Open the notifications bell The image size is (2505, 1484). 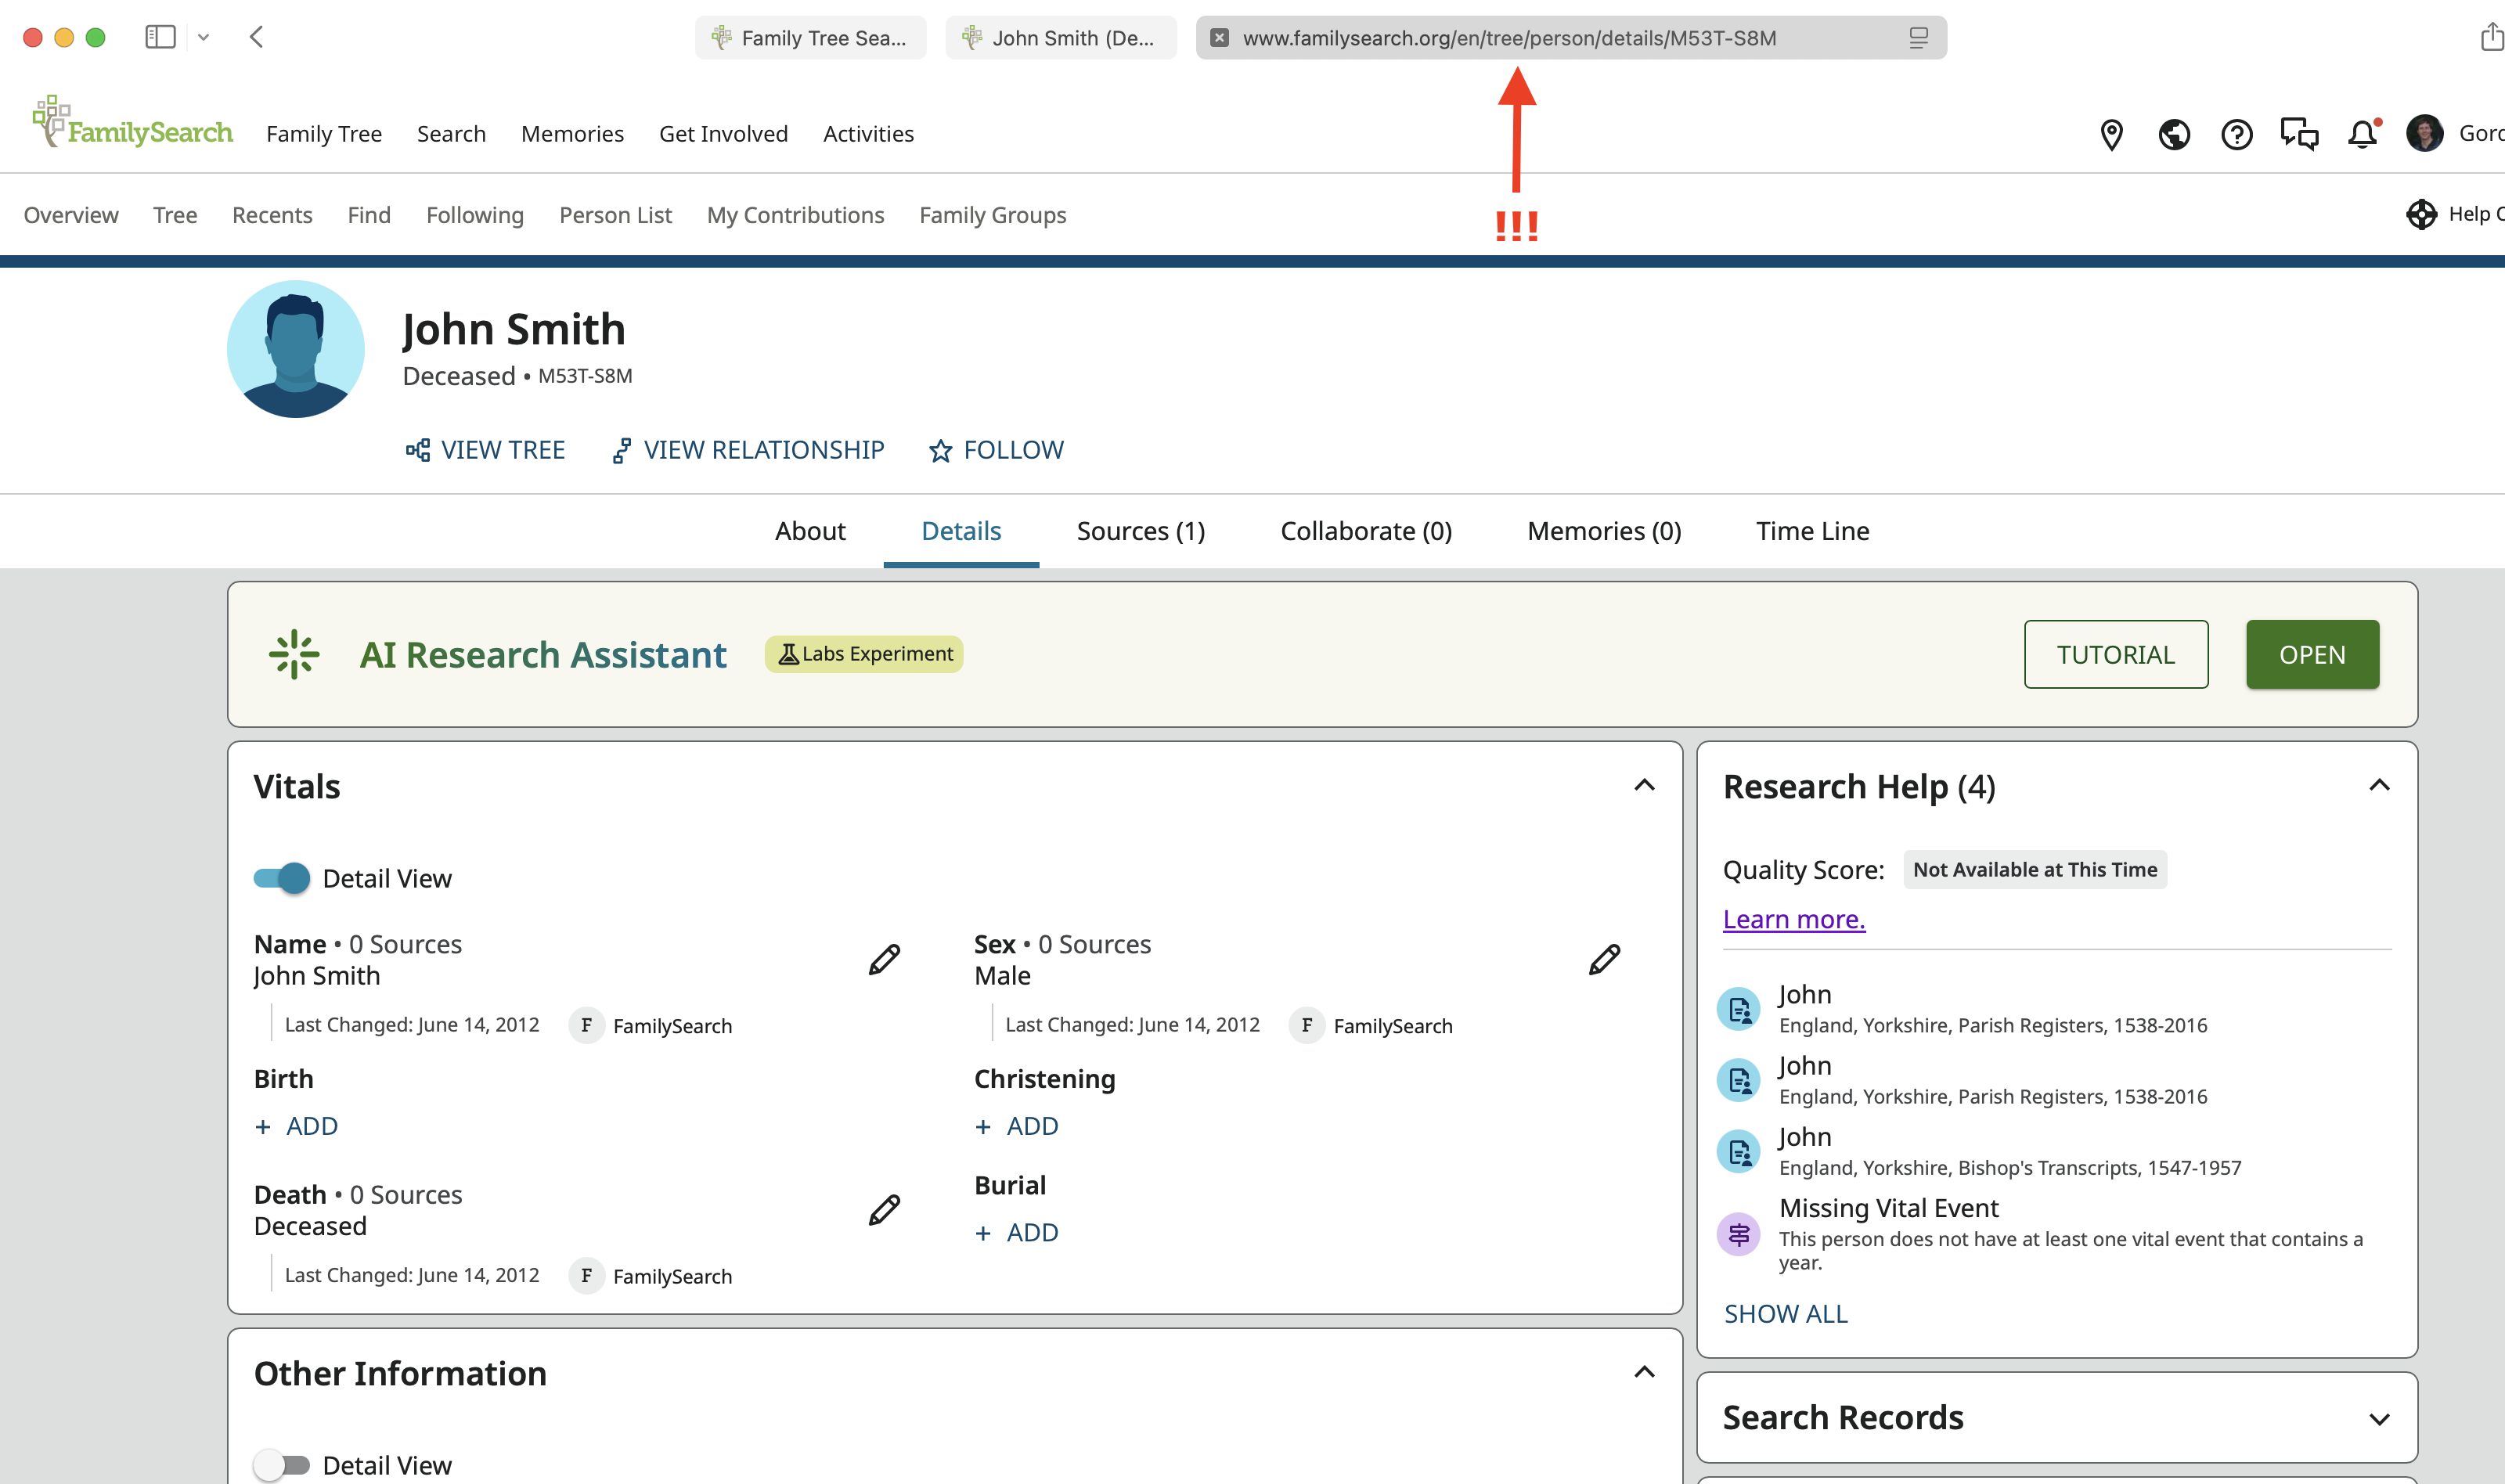pos(2363,134)
